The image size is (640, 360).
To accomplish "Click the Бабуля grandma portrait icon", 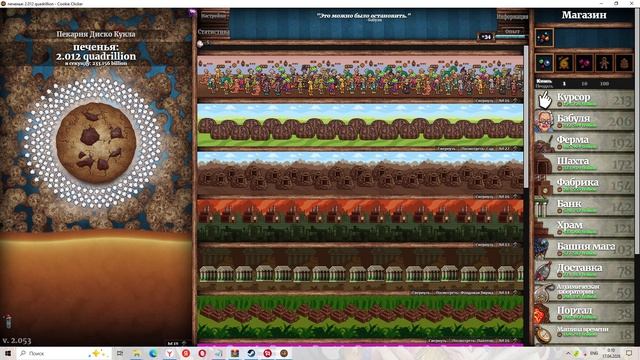I will pyautogui.click(x=544, y=121).
